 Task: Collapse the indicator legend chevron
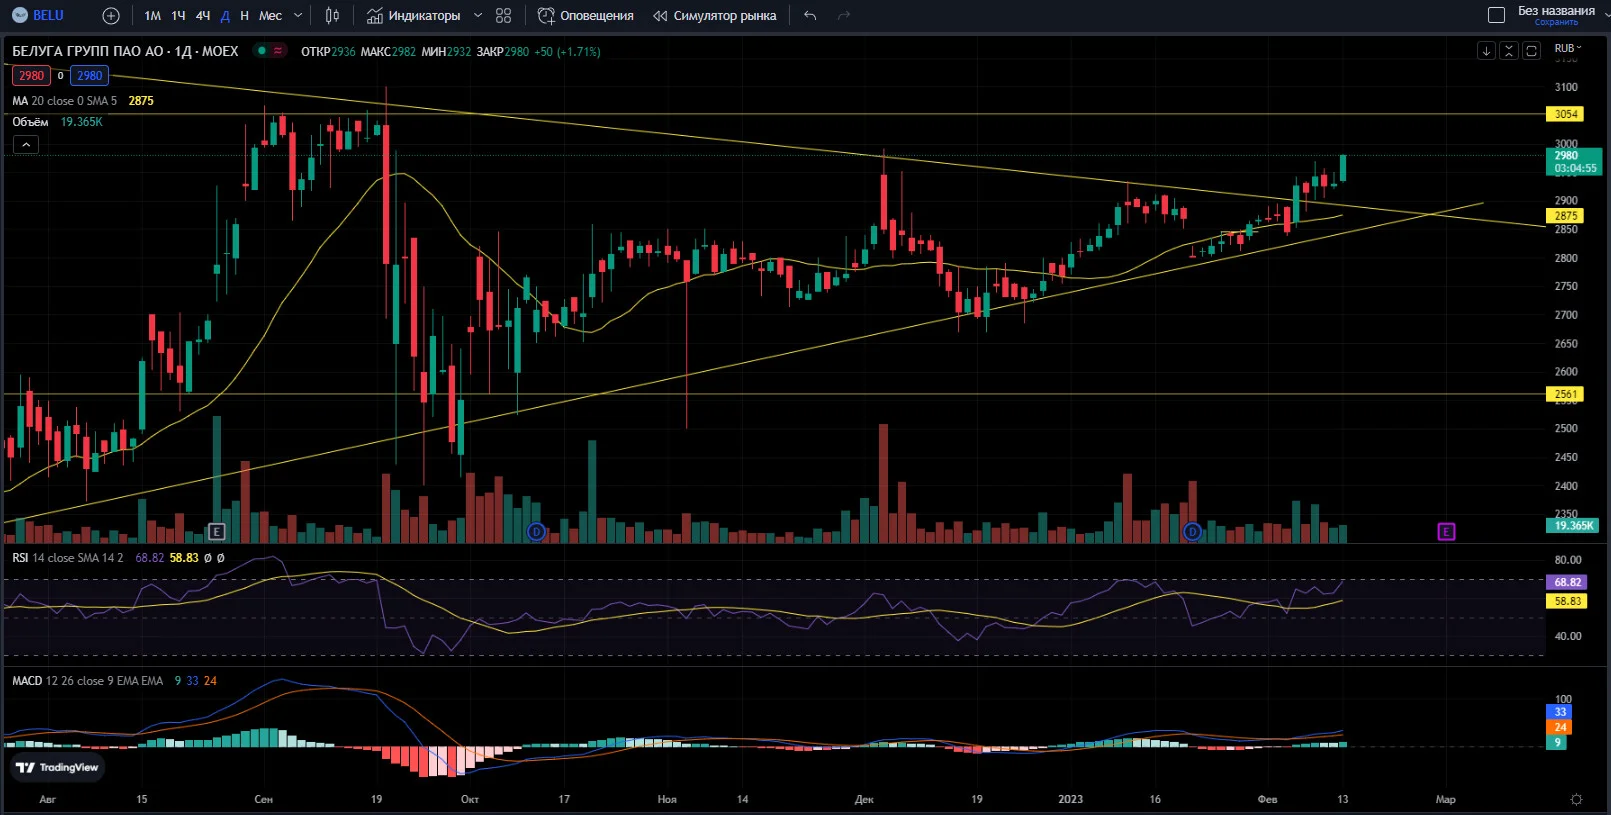26,144
